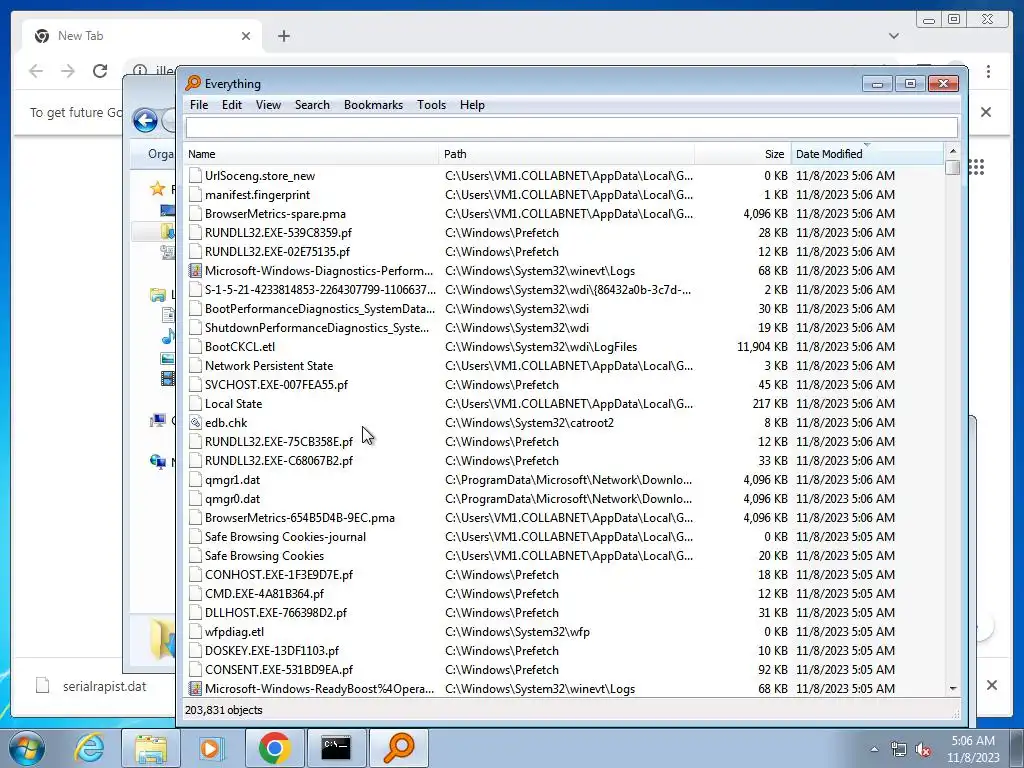Click the results vertical scrollbar thumb

[952, 167]
